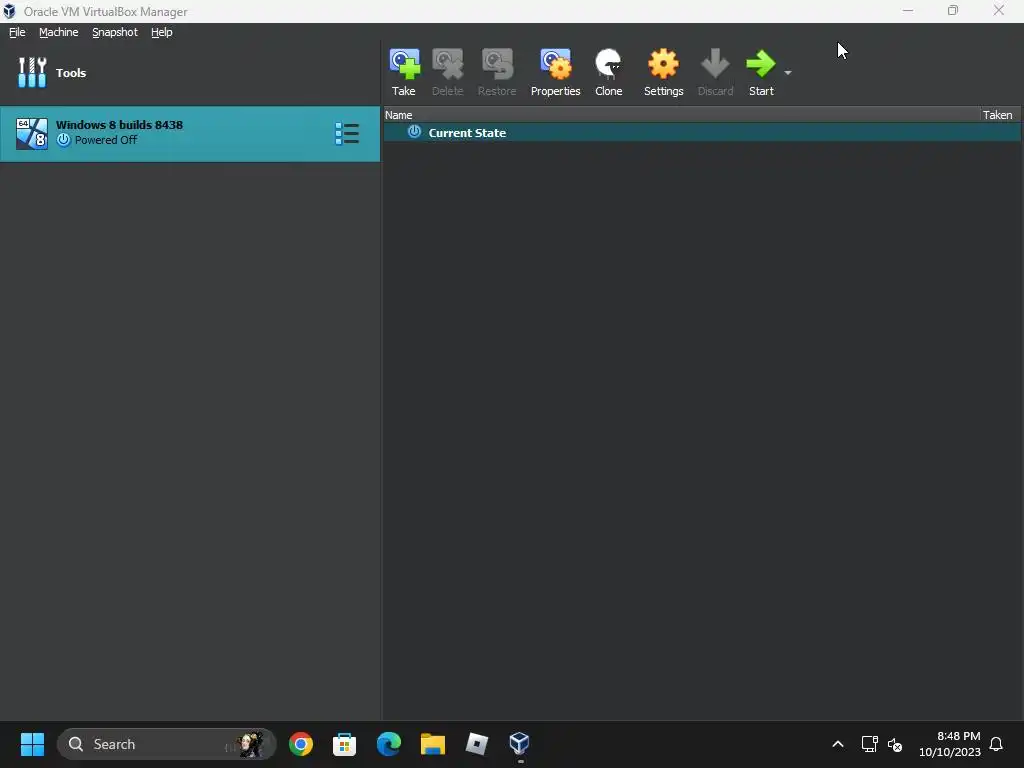Open the VM Settings gear
Image resolution: width=1024 pixels, height=768 pixels.
(663, 64)
